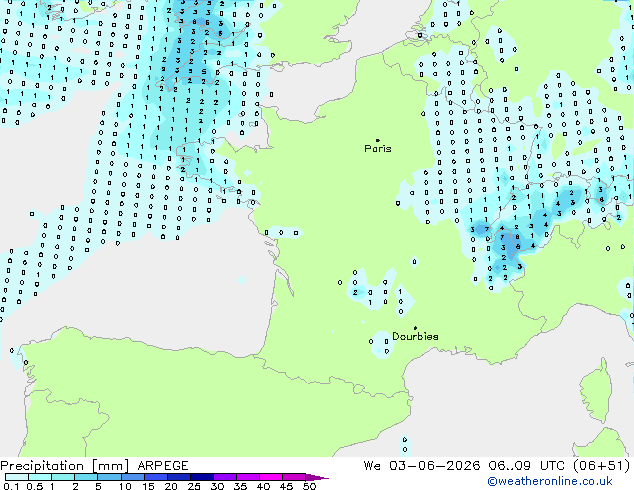Click the '06..09 UTC' time range text
634x490 pixels.
click(x=526, y=466)
